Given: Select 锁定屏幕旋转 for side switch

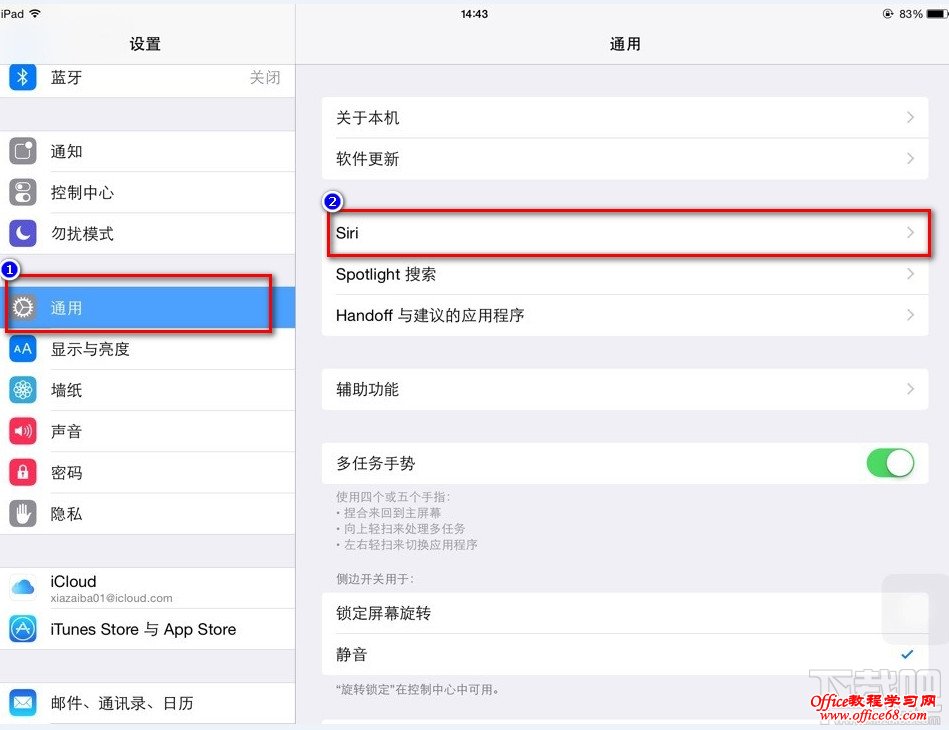Looking at the screenshot, I should tap(625, 613).
